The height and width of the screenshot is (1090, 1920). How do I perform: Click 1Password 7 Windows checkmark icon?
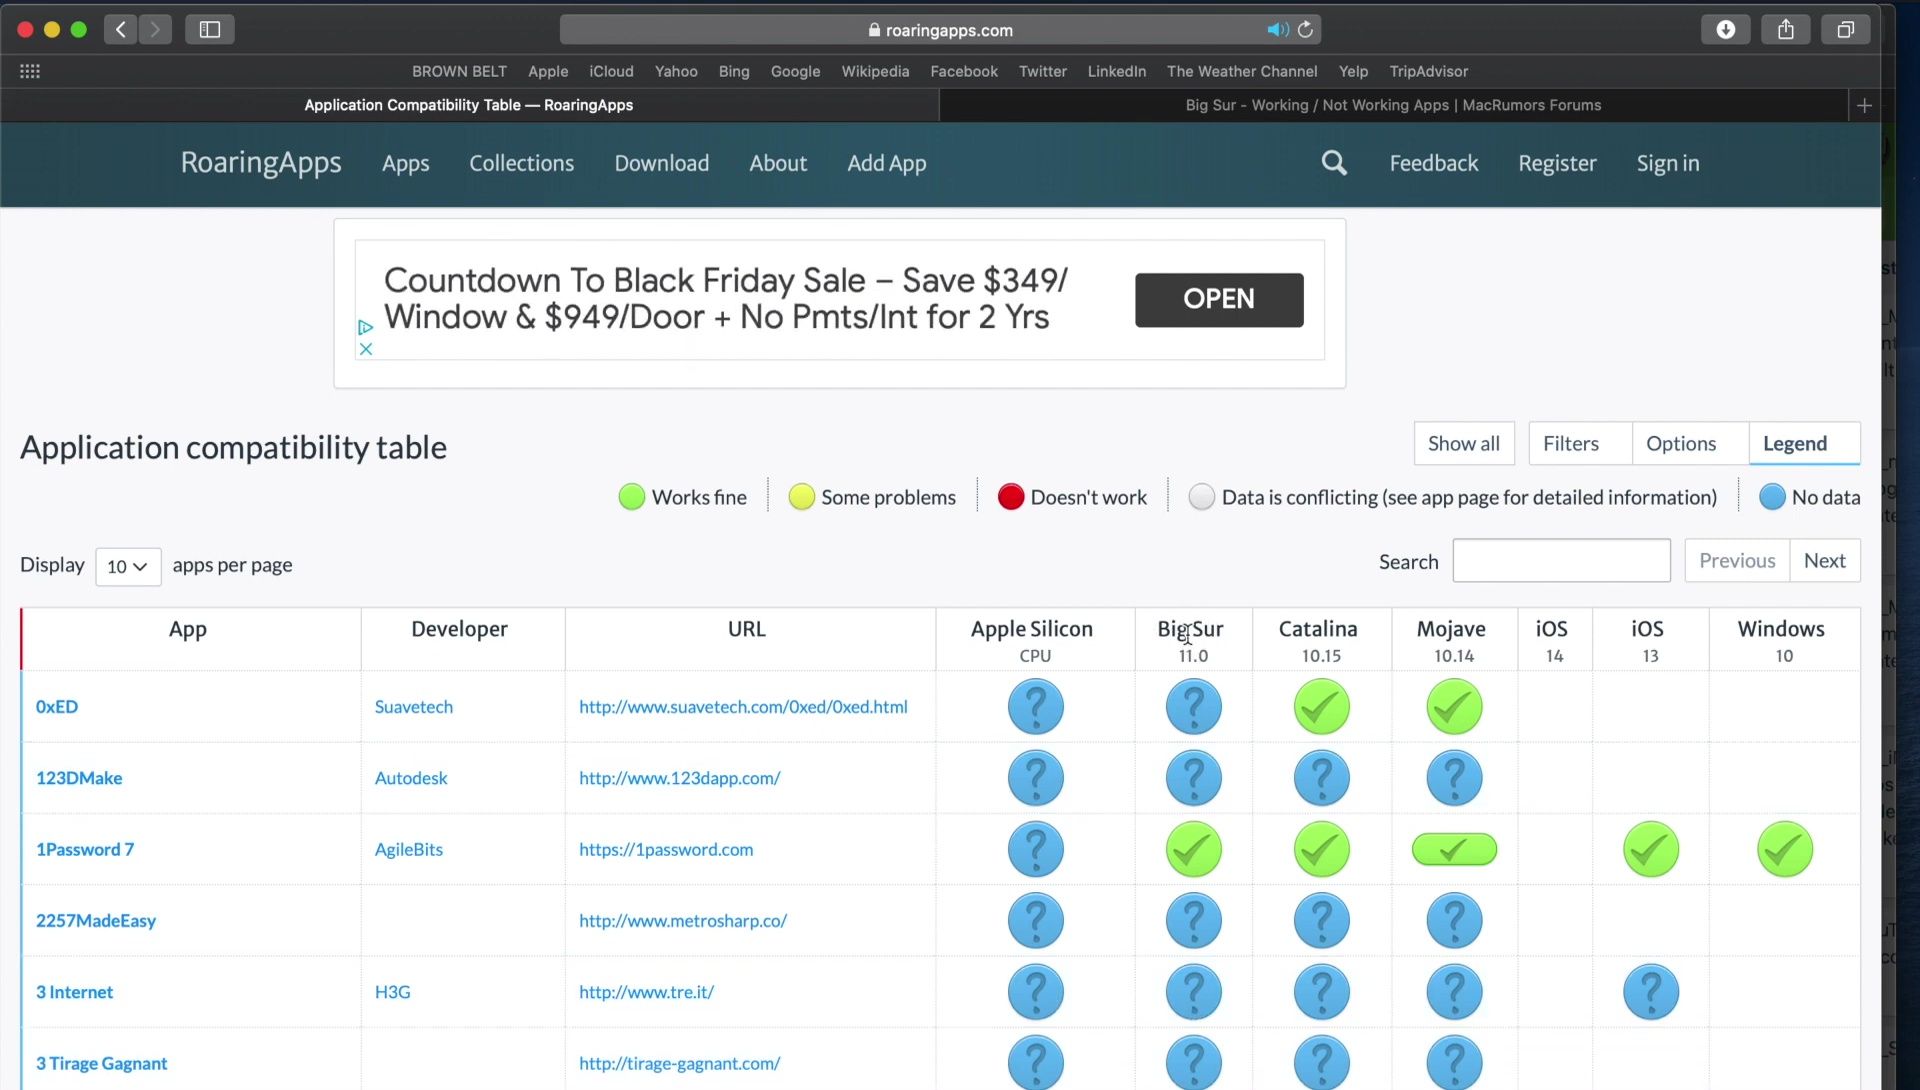[1784, 850]
